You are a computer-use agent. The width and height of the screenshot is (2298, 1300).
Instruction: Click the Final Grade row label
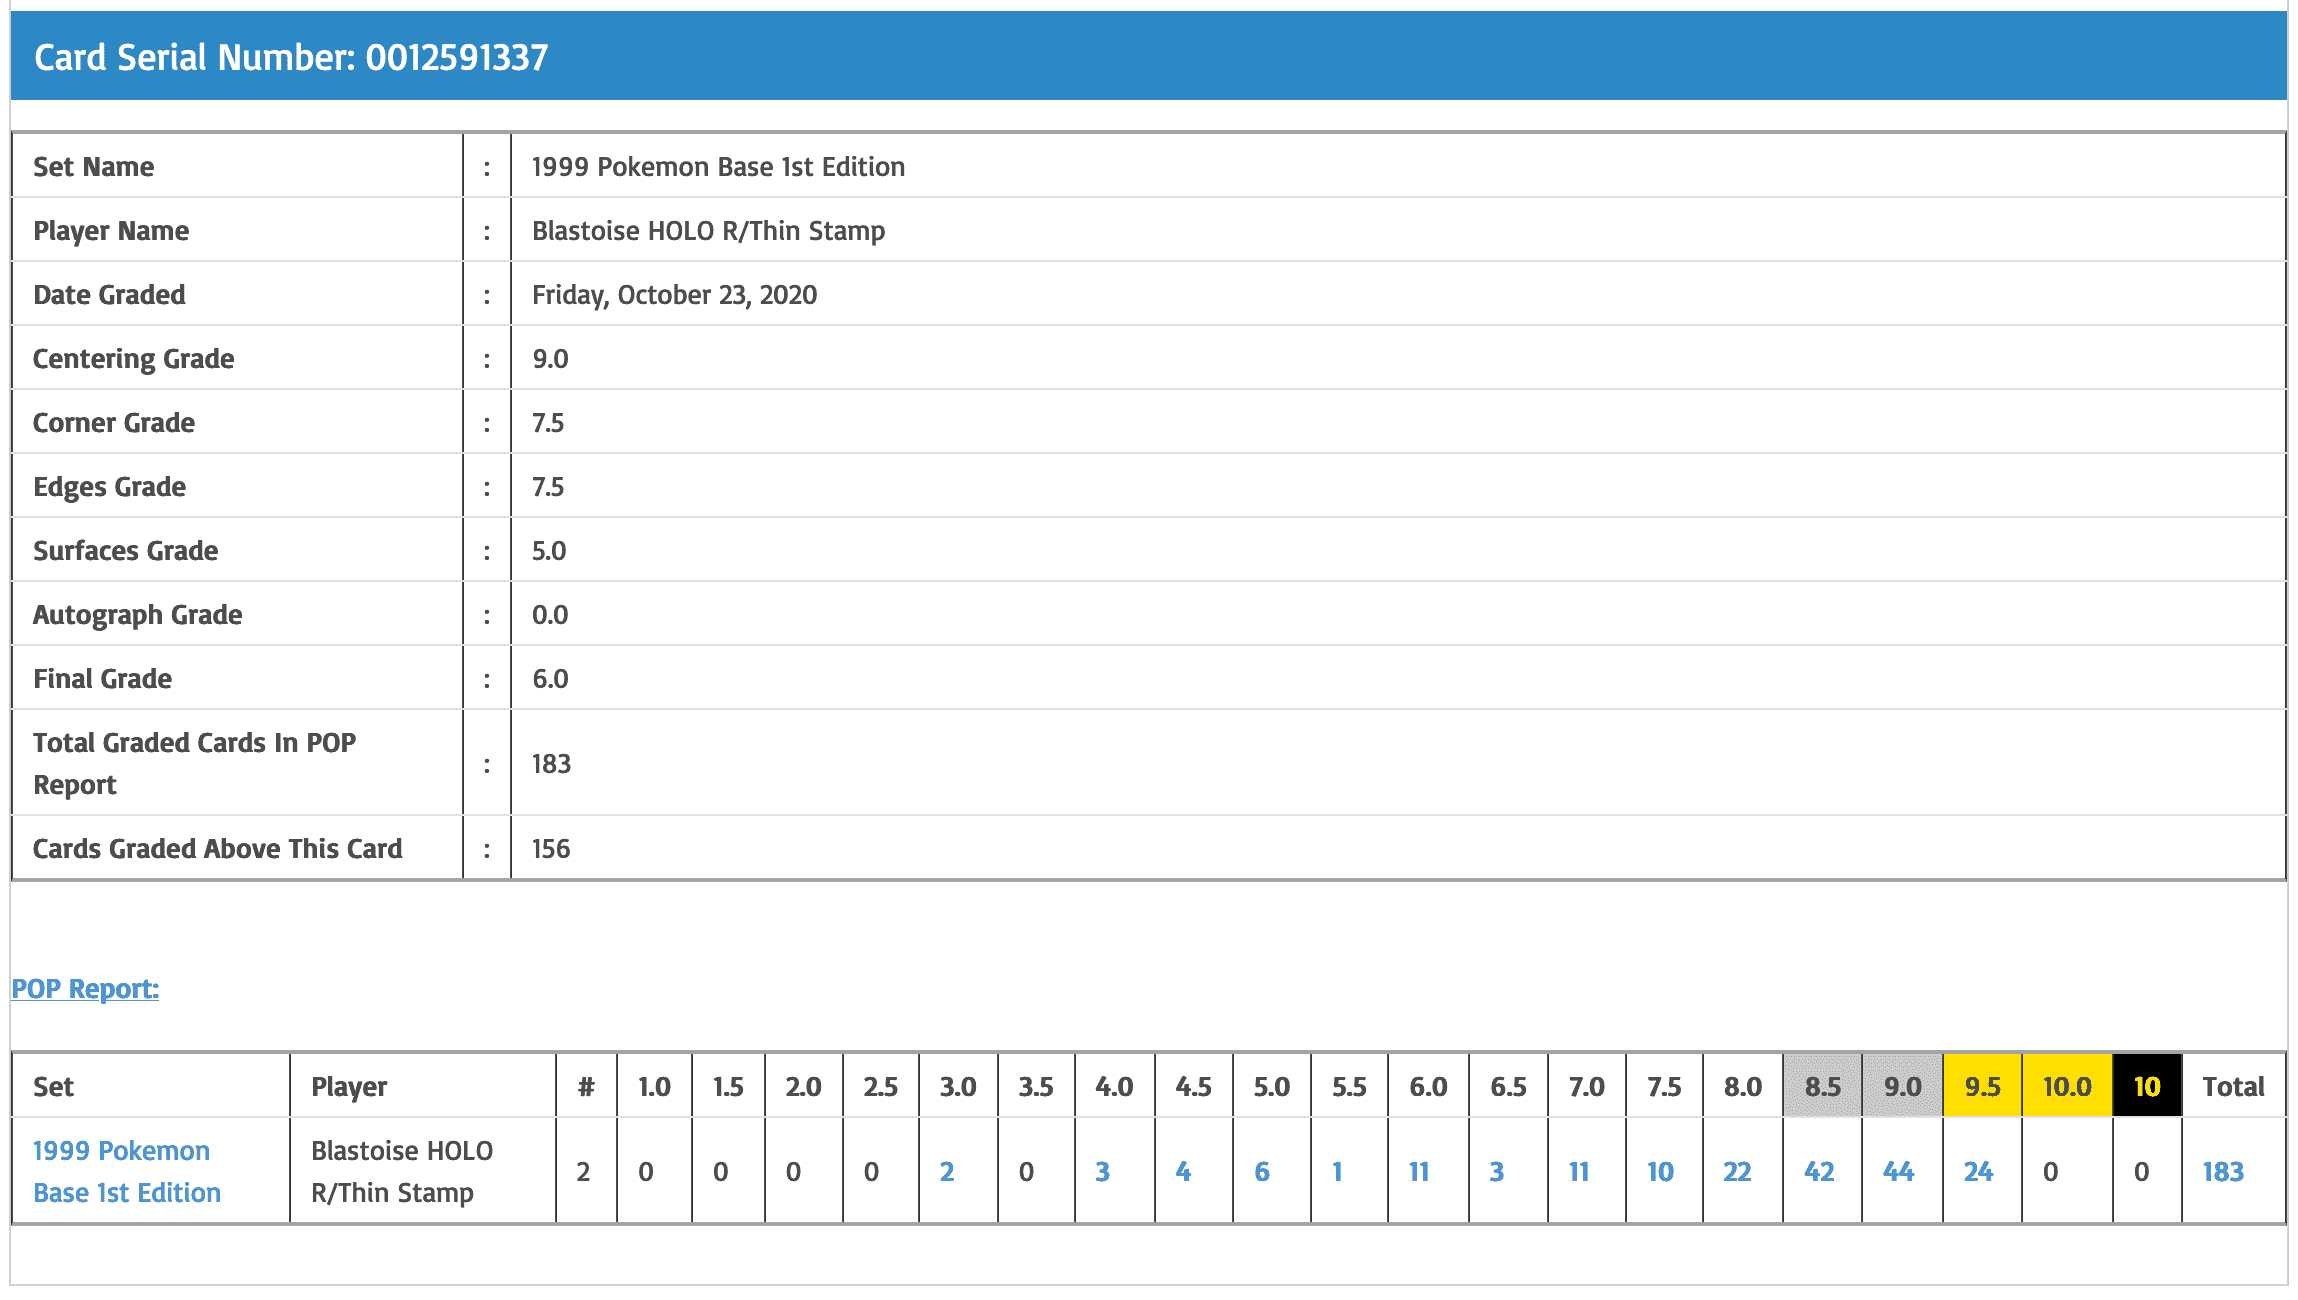[x=102, y=678]
